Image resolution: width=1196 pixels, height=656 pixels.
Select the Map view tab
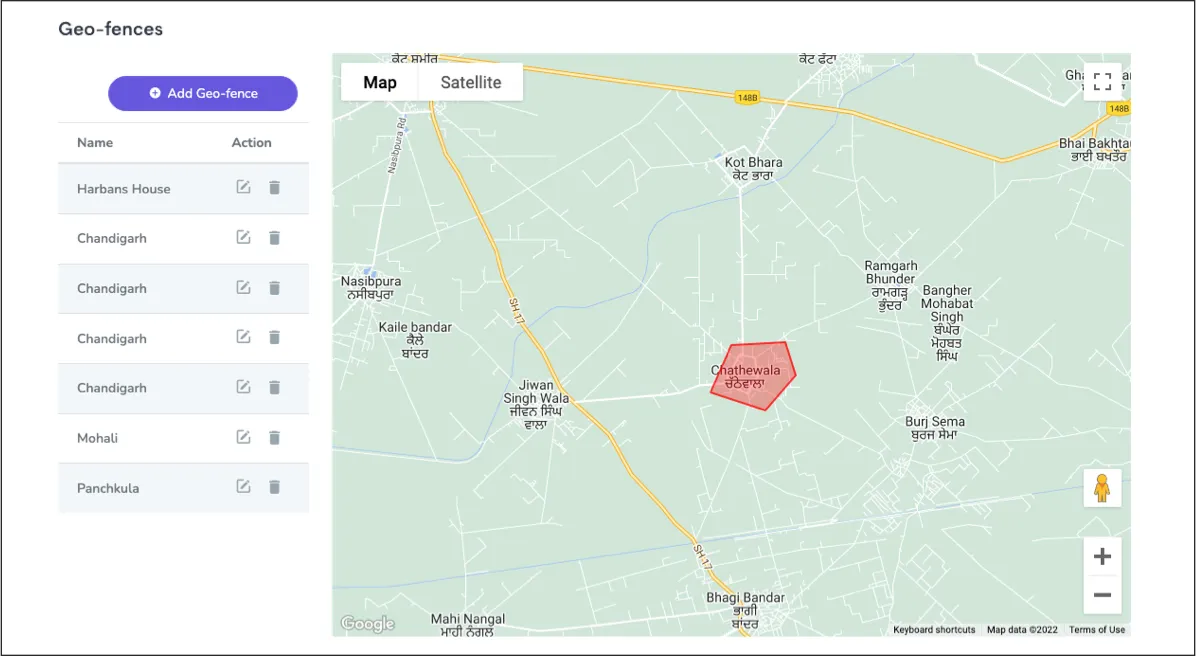(380, 82)
